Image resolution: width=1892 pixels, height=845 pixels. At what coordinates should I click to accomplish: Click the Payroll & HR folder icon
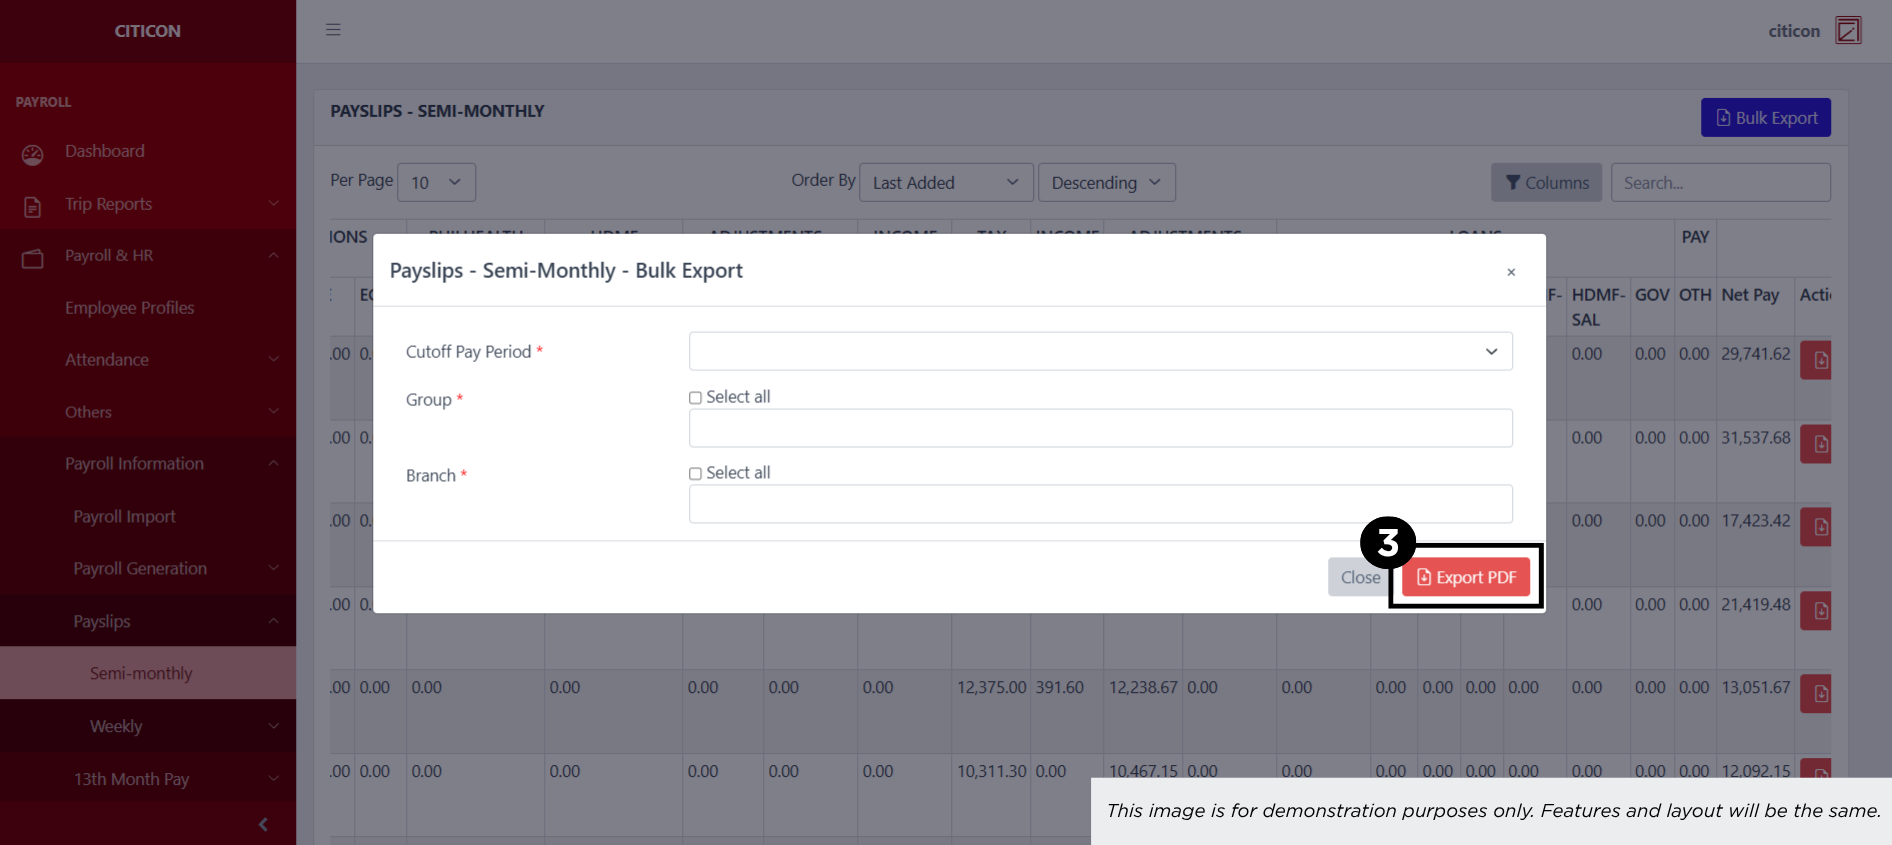(33, 258)
